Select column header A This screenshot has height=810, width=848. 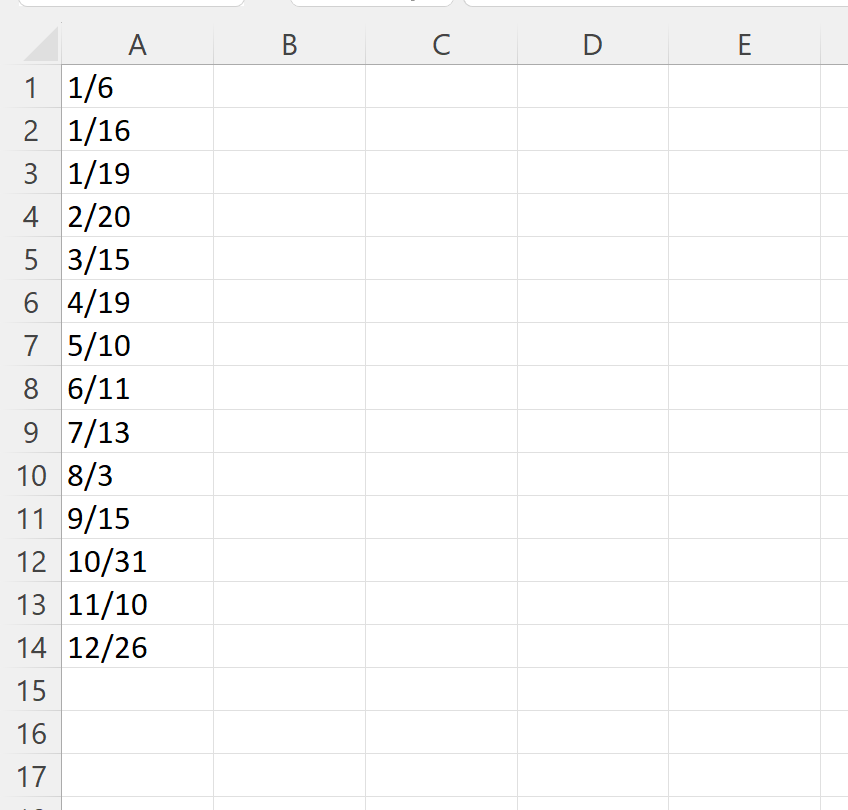pyautogui.click(x=137, y=44)
